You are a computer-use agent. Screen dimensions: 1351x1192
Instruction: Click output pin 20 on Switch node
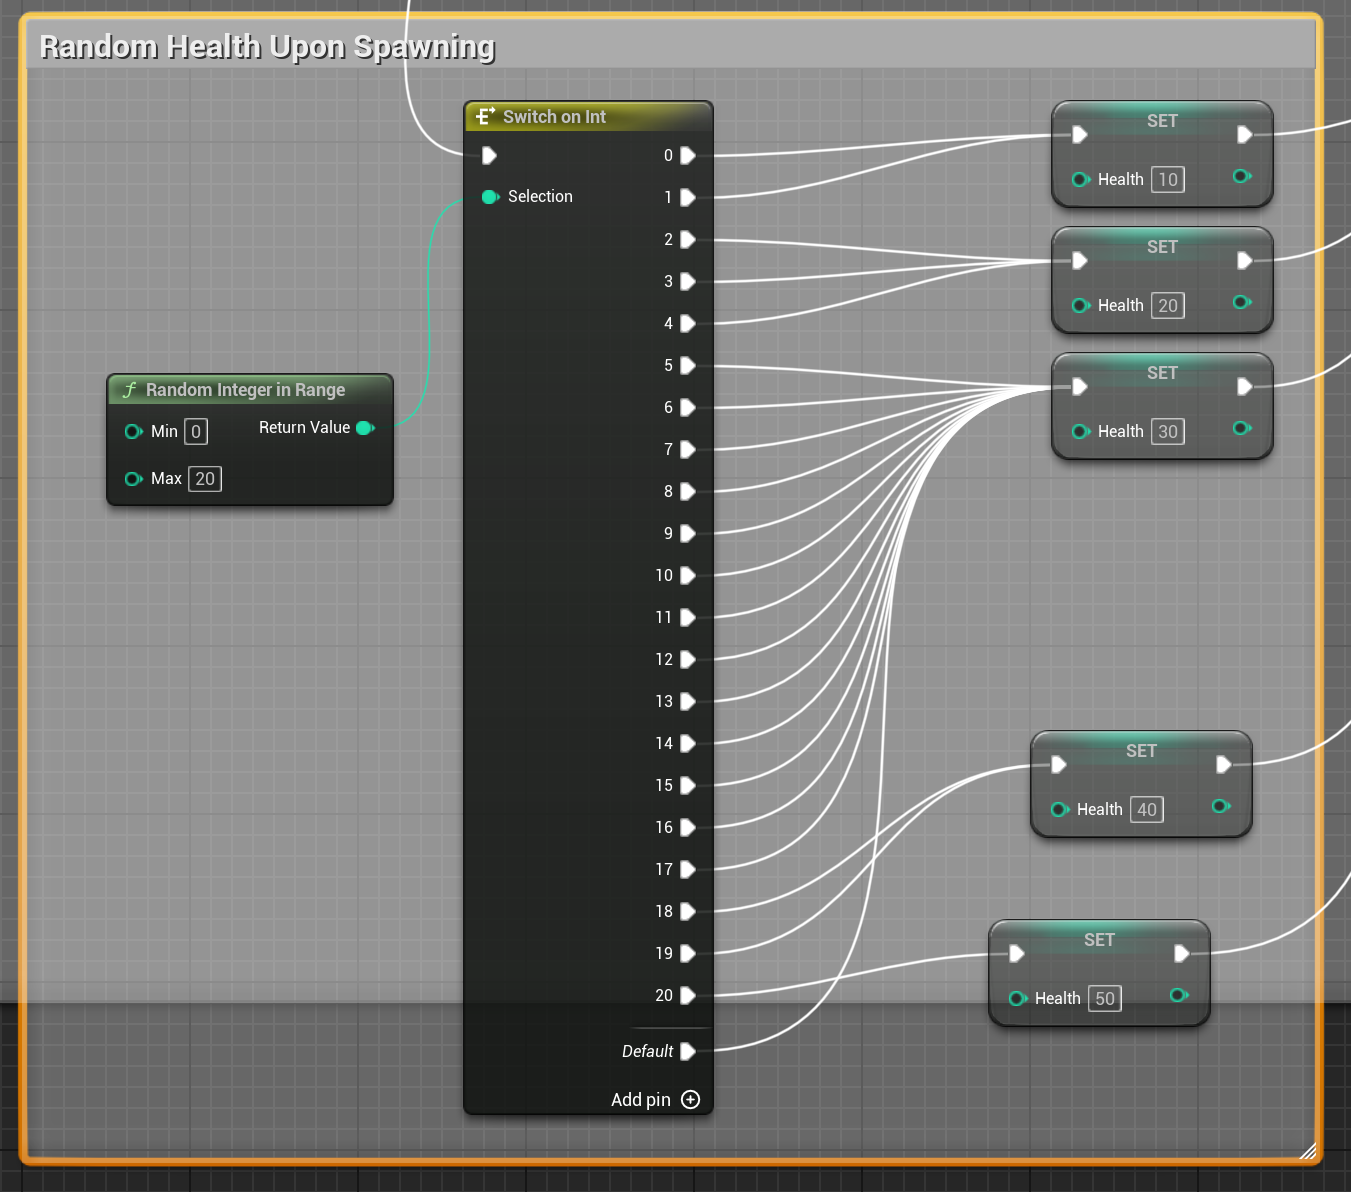[688, 996]
